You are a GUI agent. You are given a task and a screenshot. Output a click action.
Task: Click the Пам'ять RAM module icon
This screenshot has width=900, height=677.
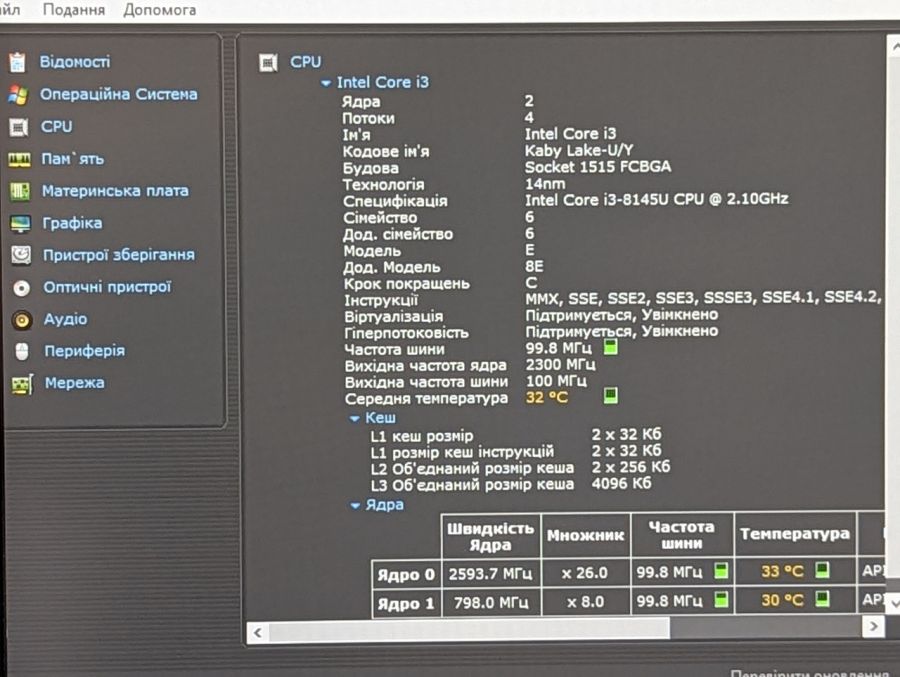pos(20,159)
